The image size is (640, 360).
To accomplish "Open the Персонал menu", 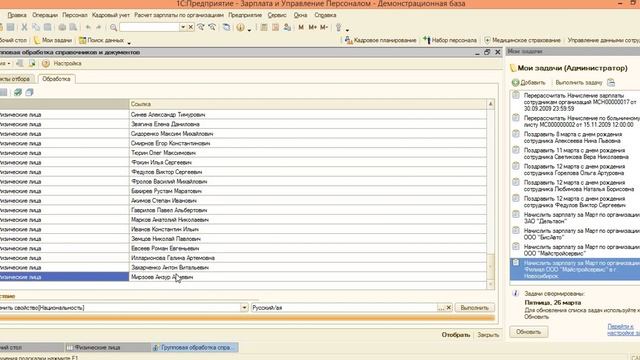I will [x=75, y=15].
